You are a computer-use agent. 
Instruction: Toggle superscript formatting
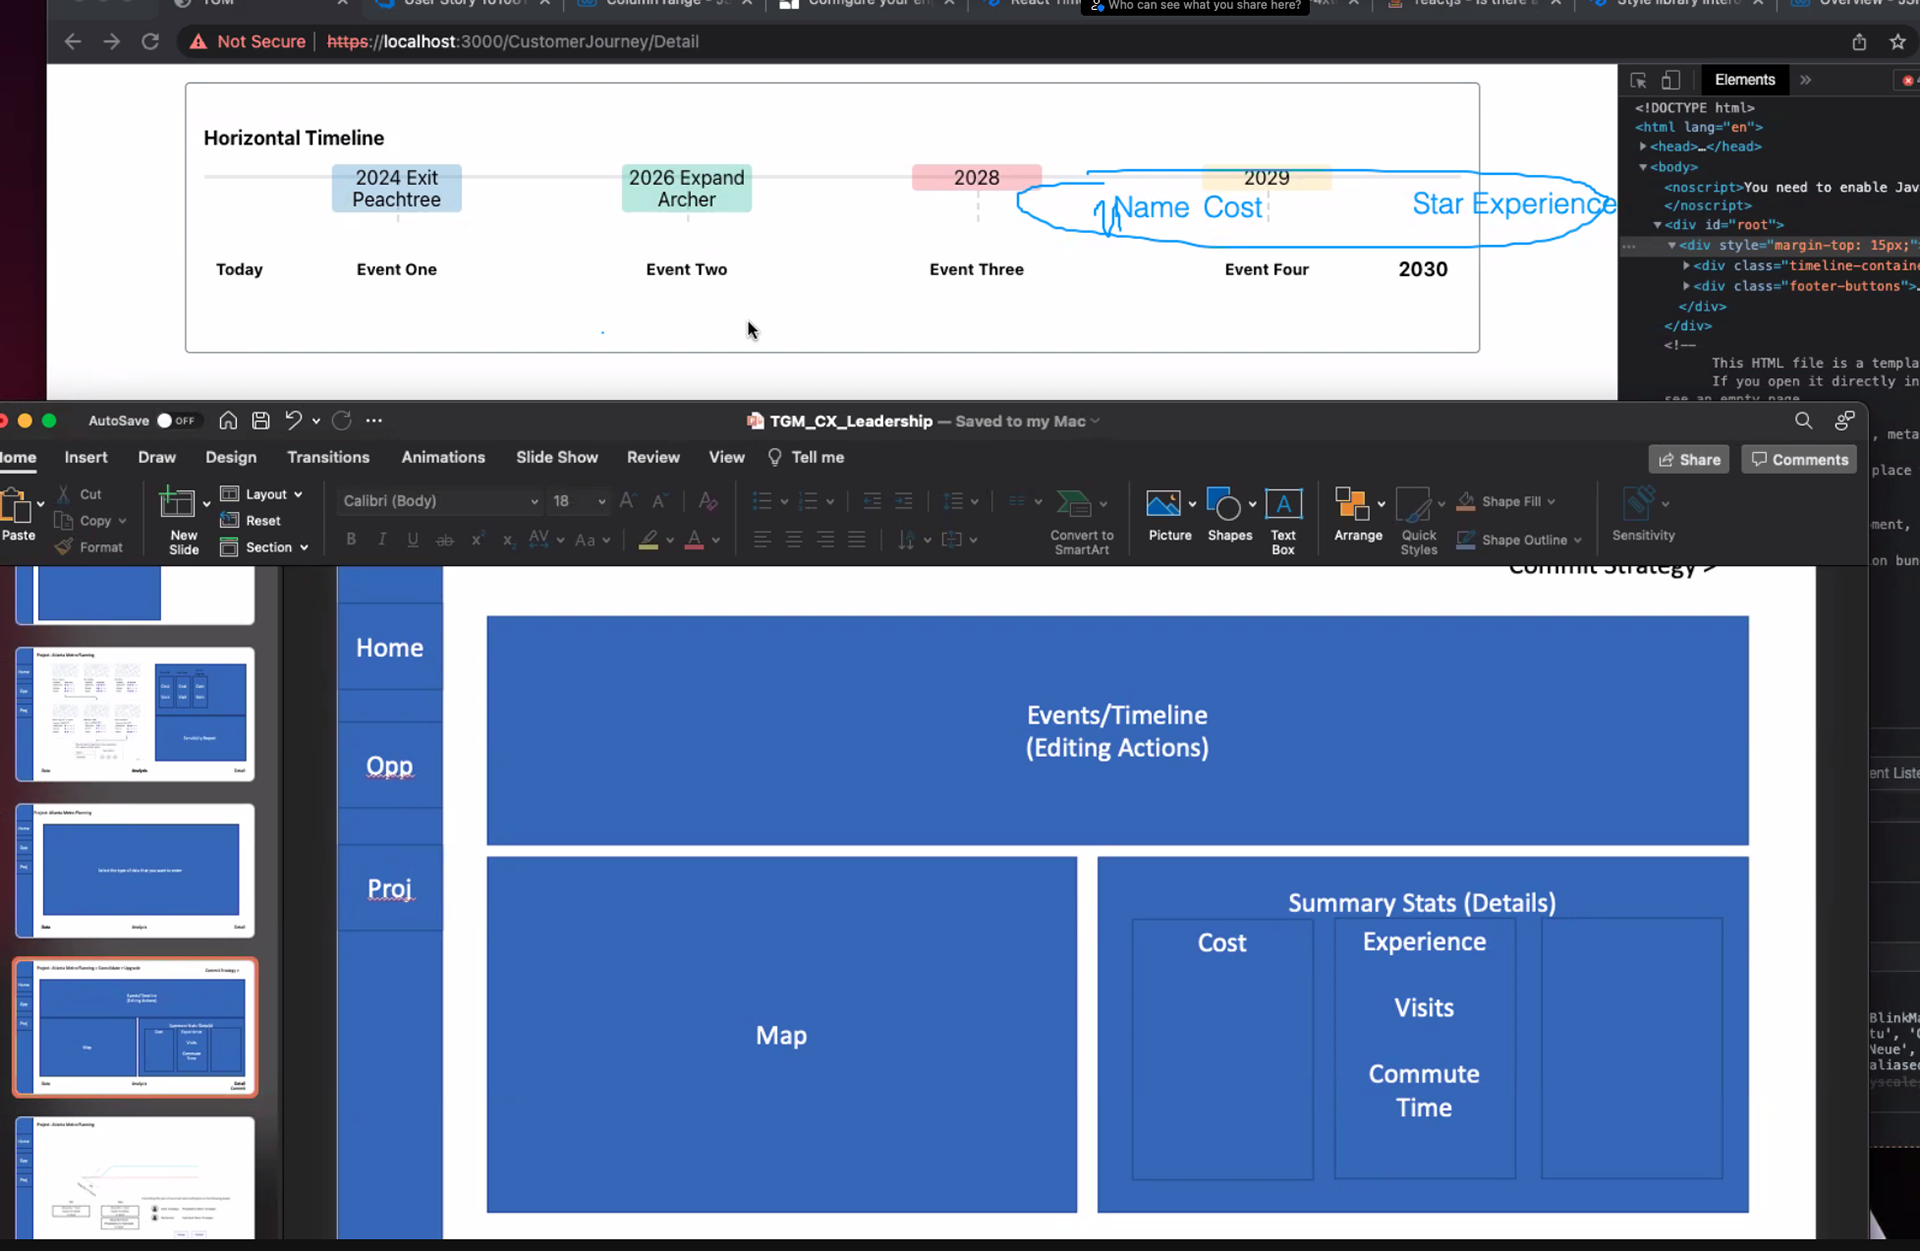tap(477, 540)
